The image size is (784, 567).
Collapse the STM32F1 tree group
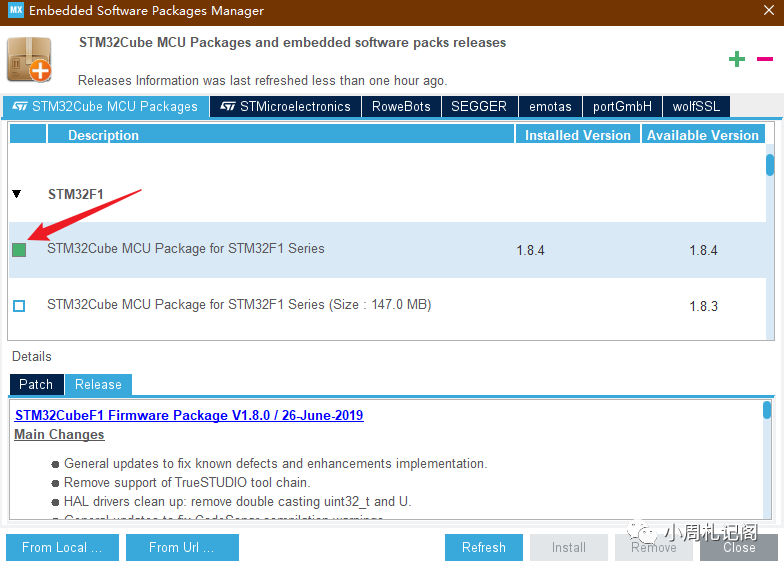click(17, 194)
